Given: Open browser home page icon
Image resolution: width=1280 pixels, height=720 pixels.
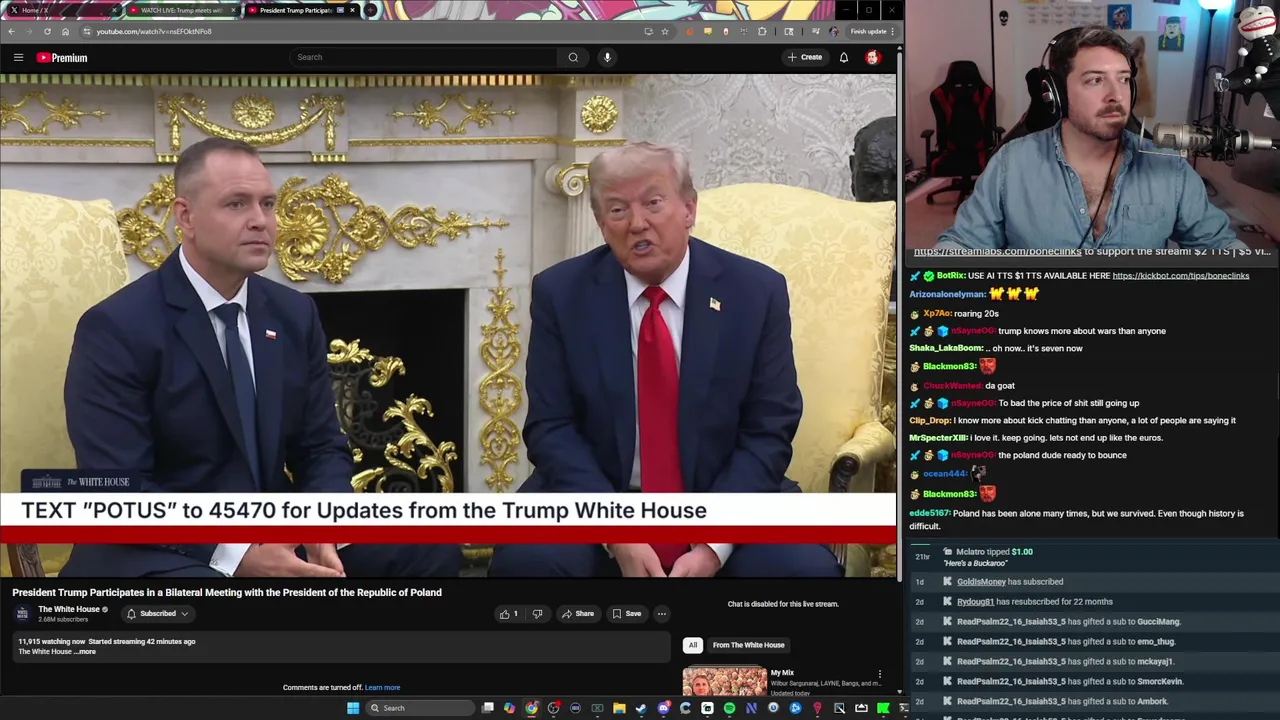Looking at the screenshot, I should point(65,31).
